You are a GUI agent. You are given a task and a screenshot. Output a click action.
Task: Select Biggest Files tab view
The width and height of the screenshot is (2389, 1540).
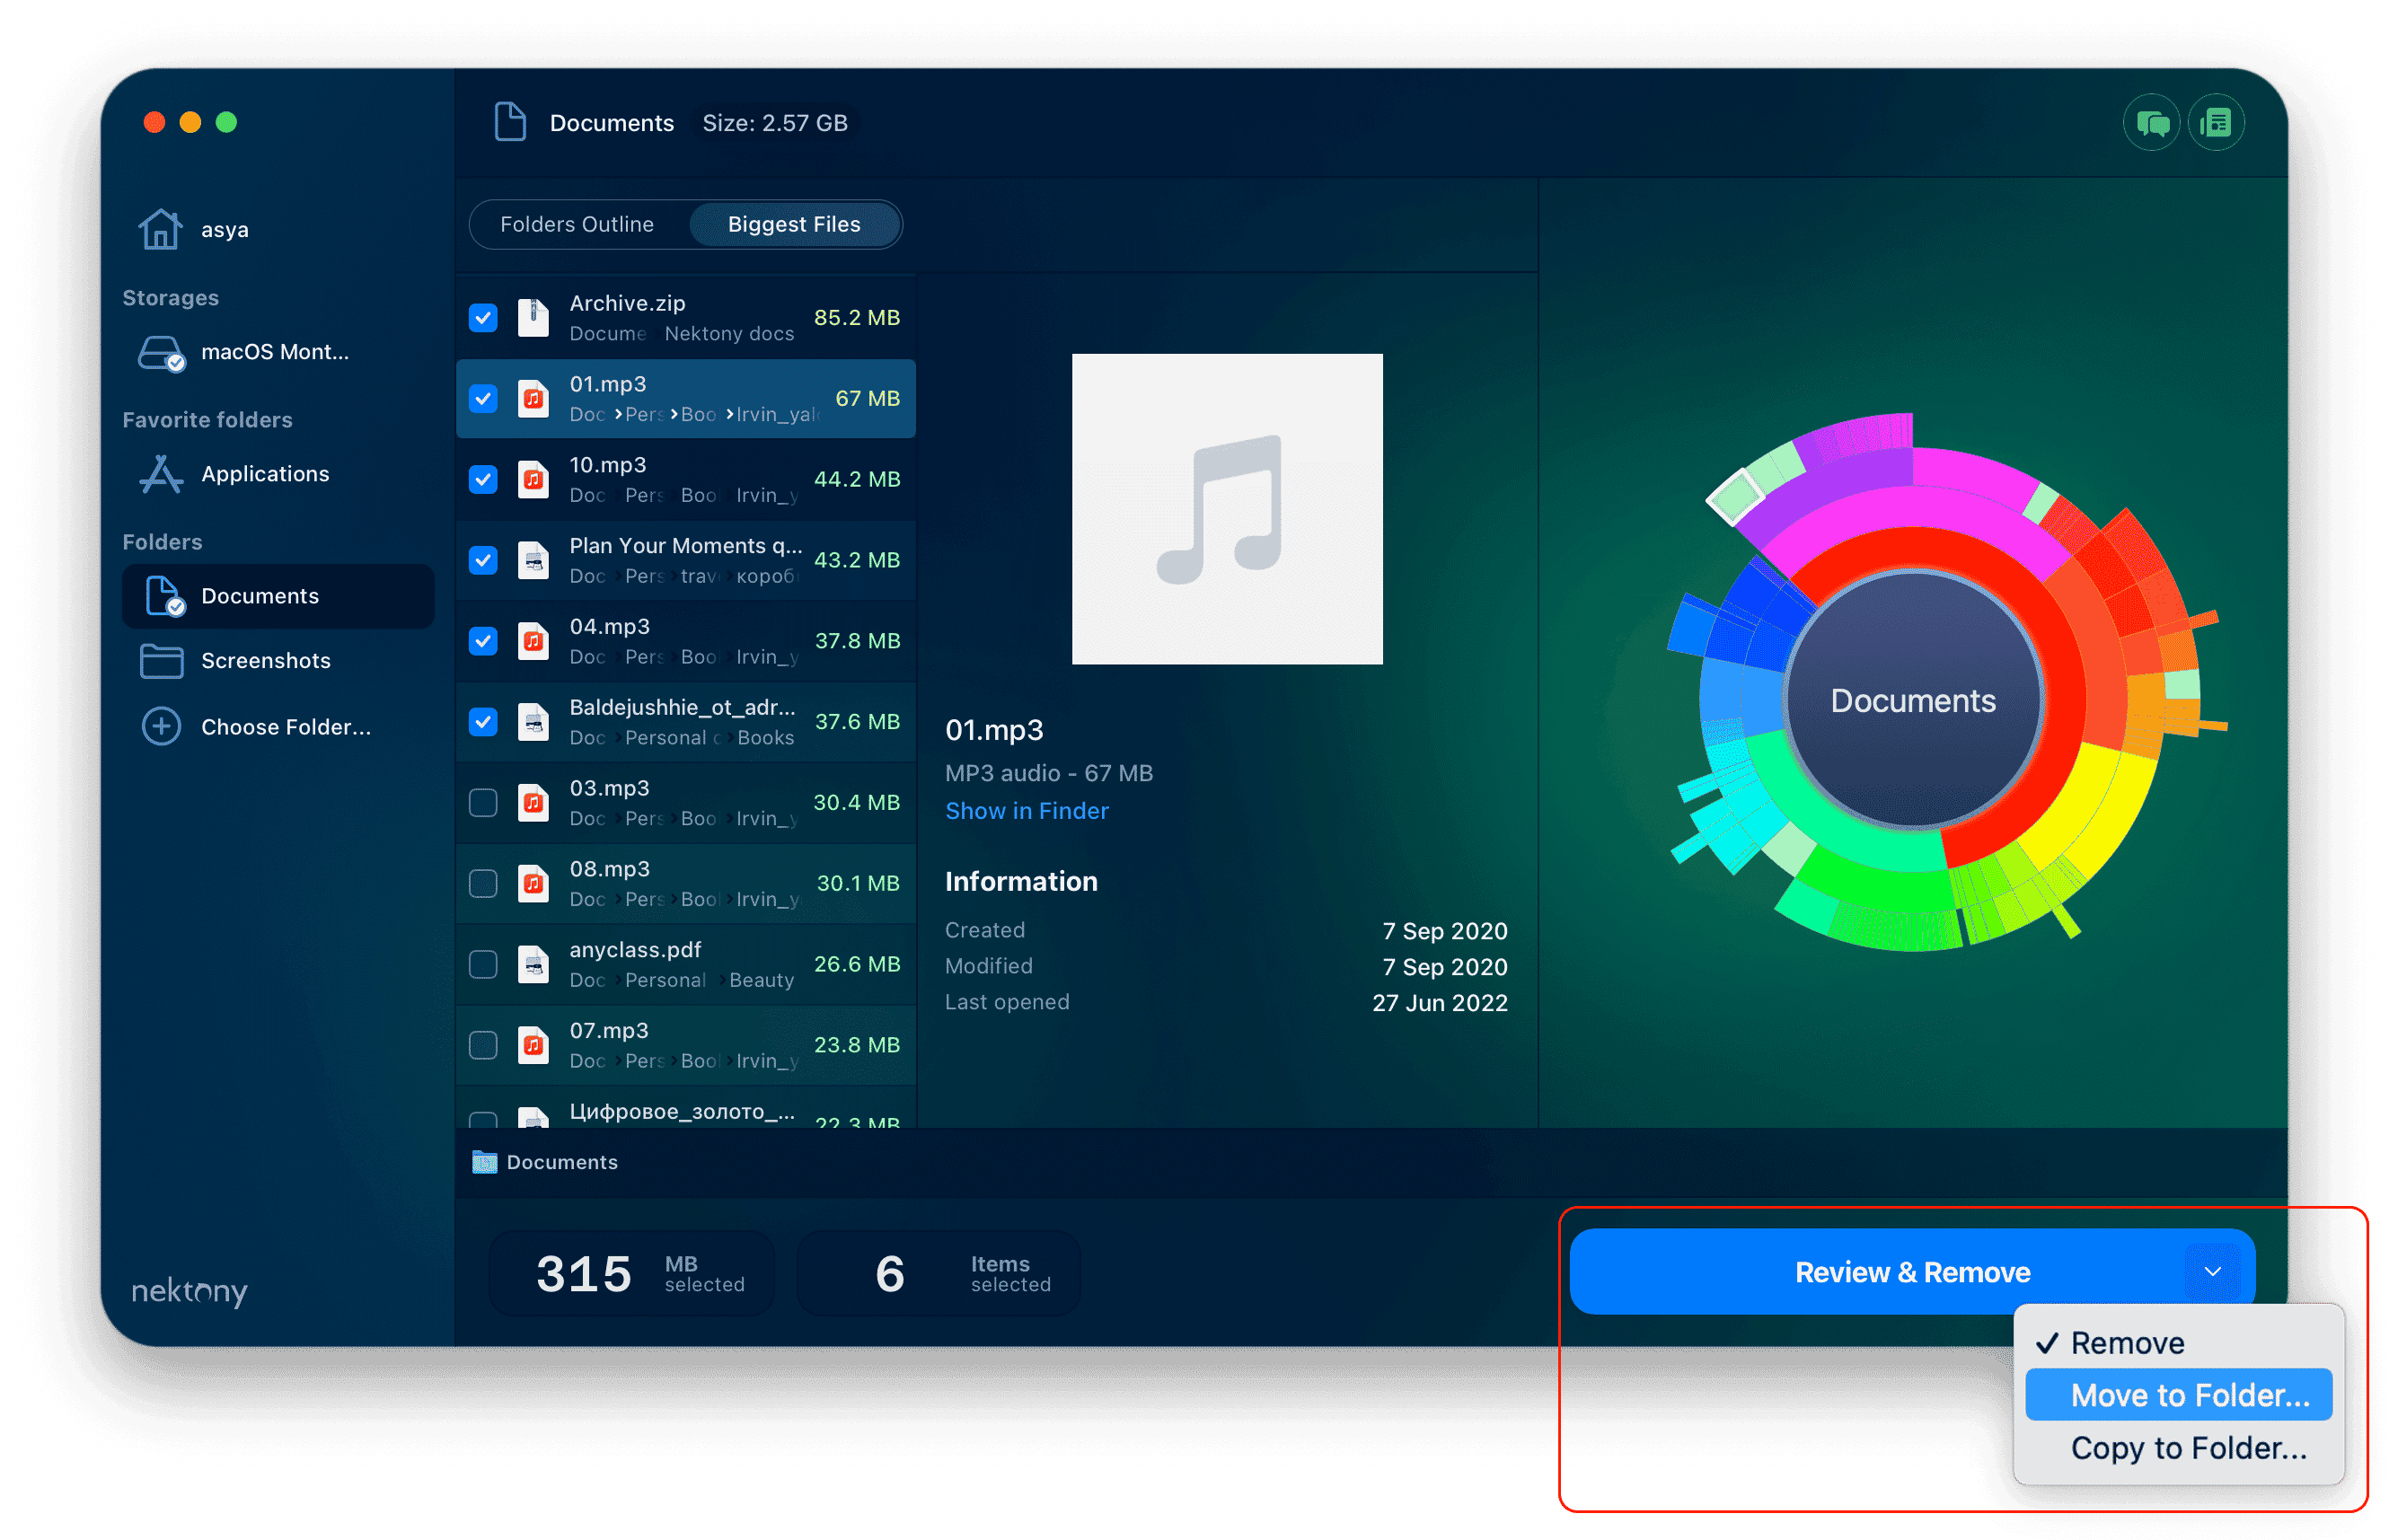[x=792, y=223]
